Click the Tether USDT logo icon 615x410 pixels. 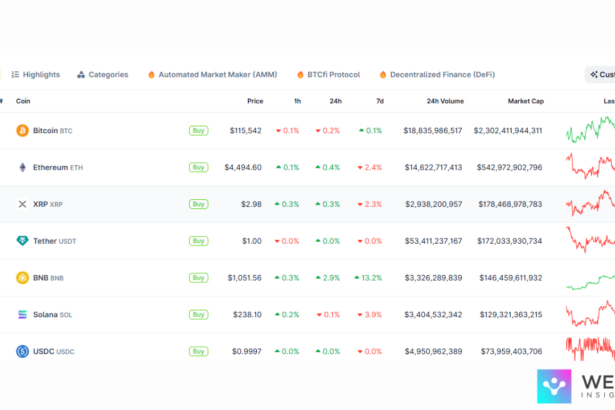(22, 241)
